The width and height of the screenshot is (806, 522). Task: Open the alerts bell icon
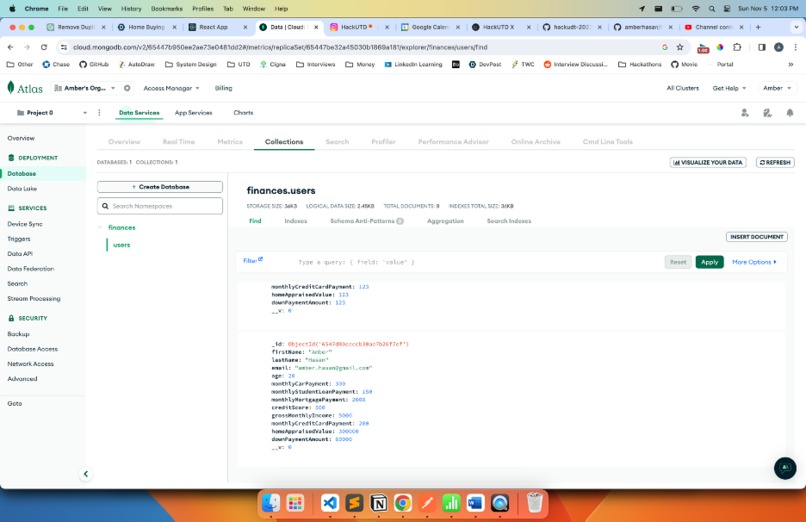pyautogui.click(x=790, y=113)
